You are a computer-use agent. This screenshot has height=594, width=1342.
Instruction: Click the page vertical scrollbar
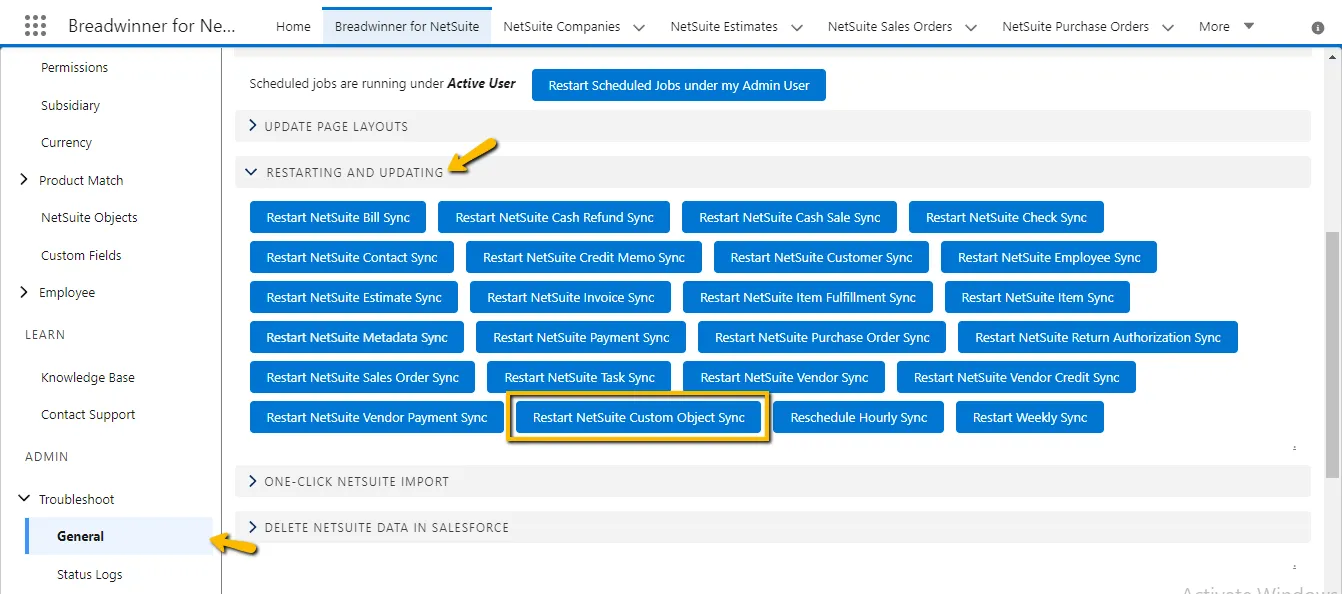[x=1331, y=354]
